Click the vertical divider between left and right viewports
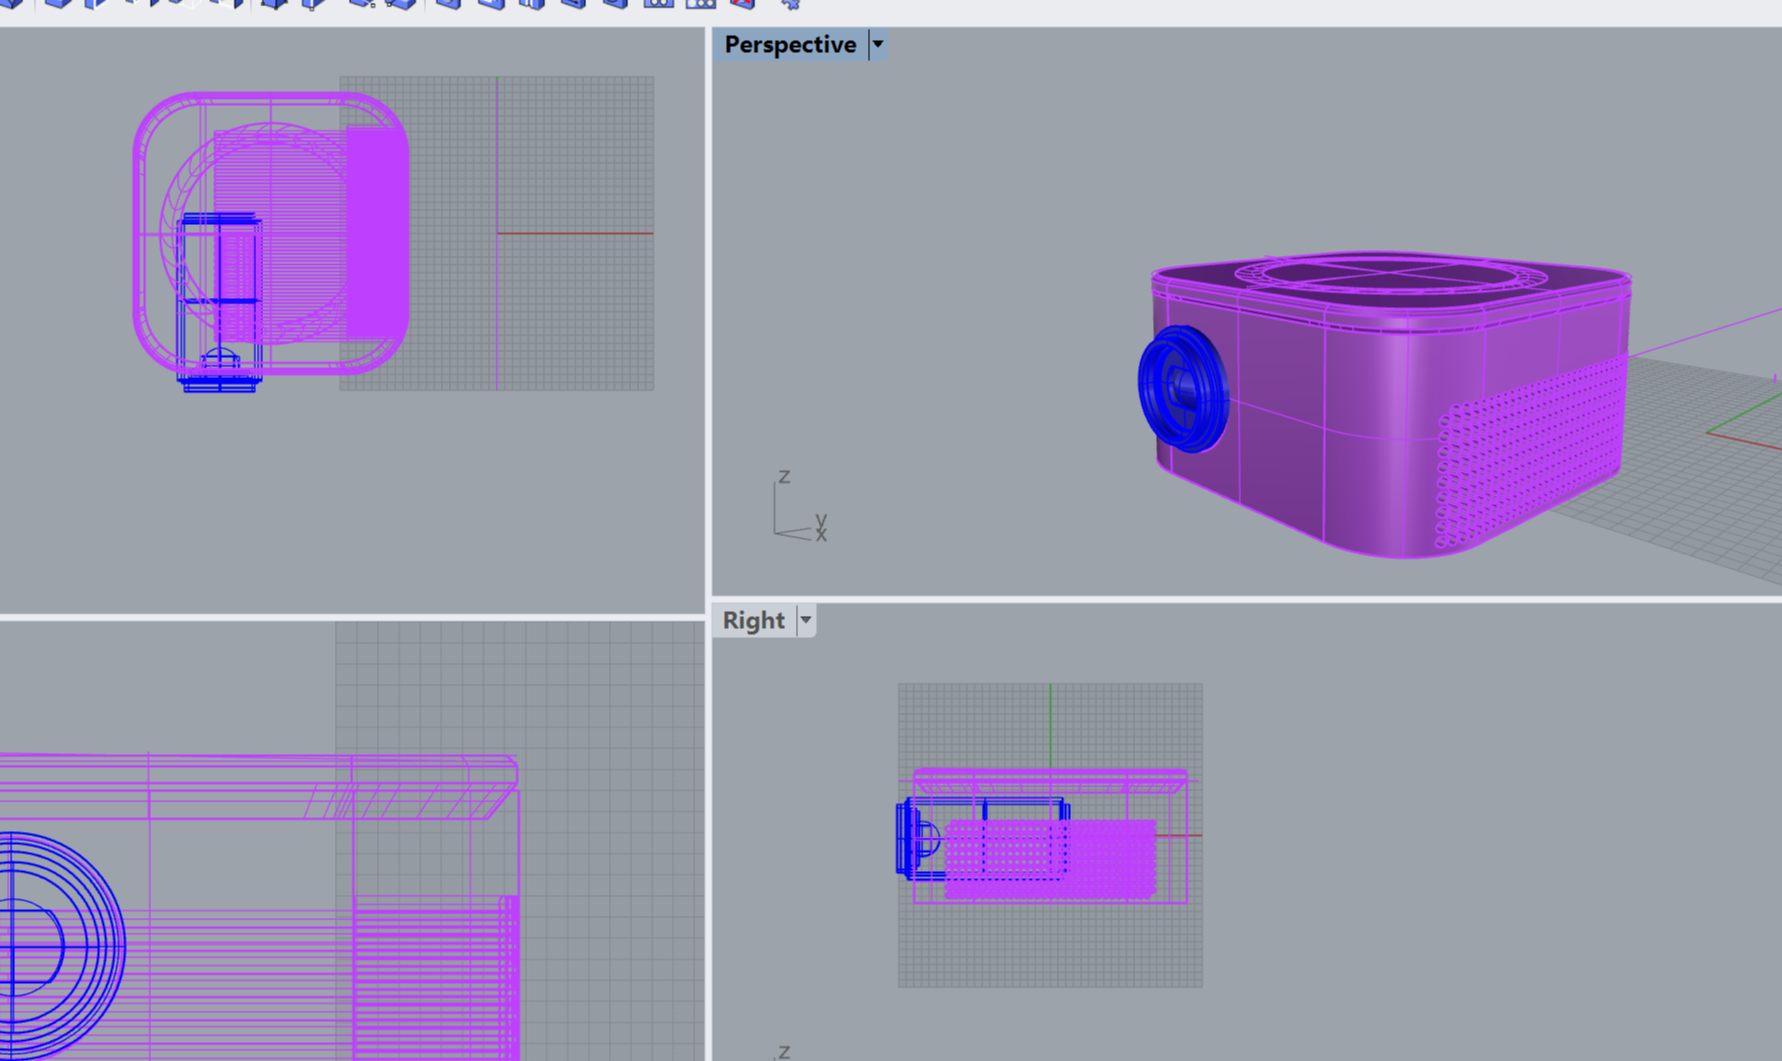This screenshot has height=1061, width=1782. pyautogui.click(x=708, y=400)
